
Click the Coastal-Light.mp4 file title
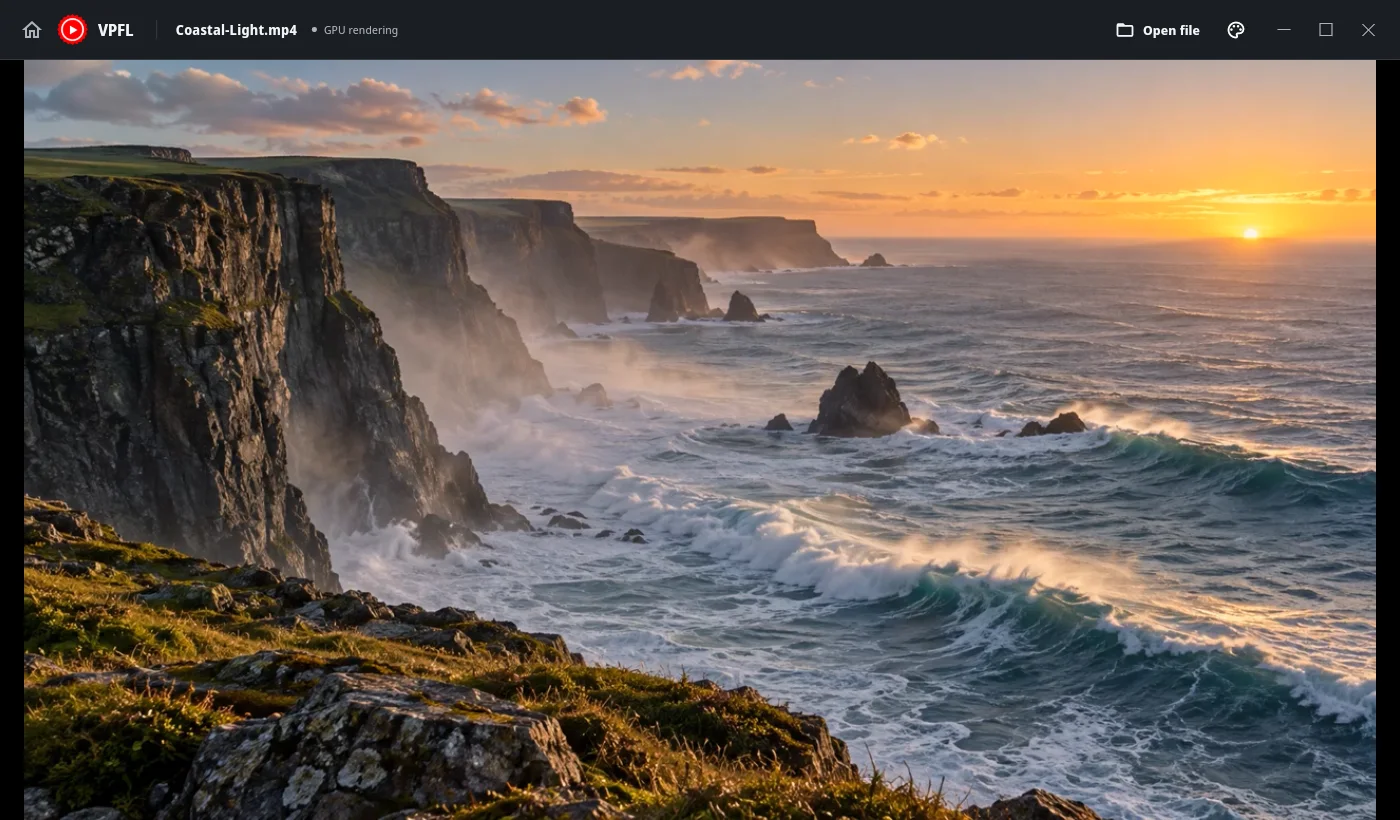(236, 30)
